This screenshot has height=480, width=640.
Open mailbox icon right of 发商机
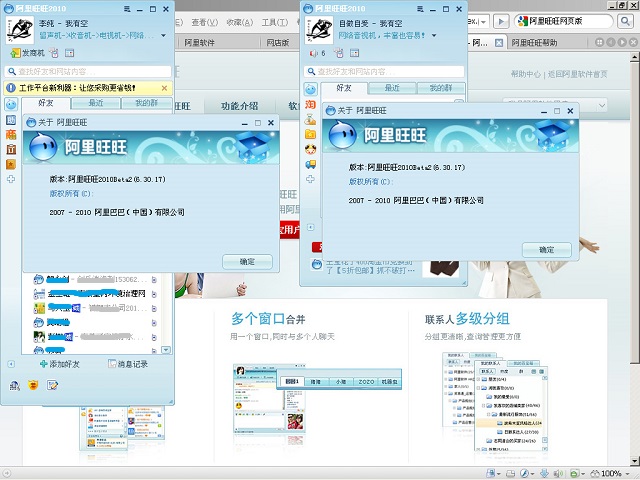[54, 53]
